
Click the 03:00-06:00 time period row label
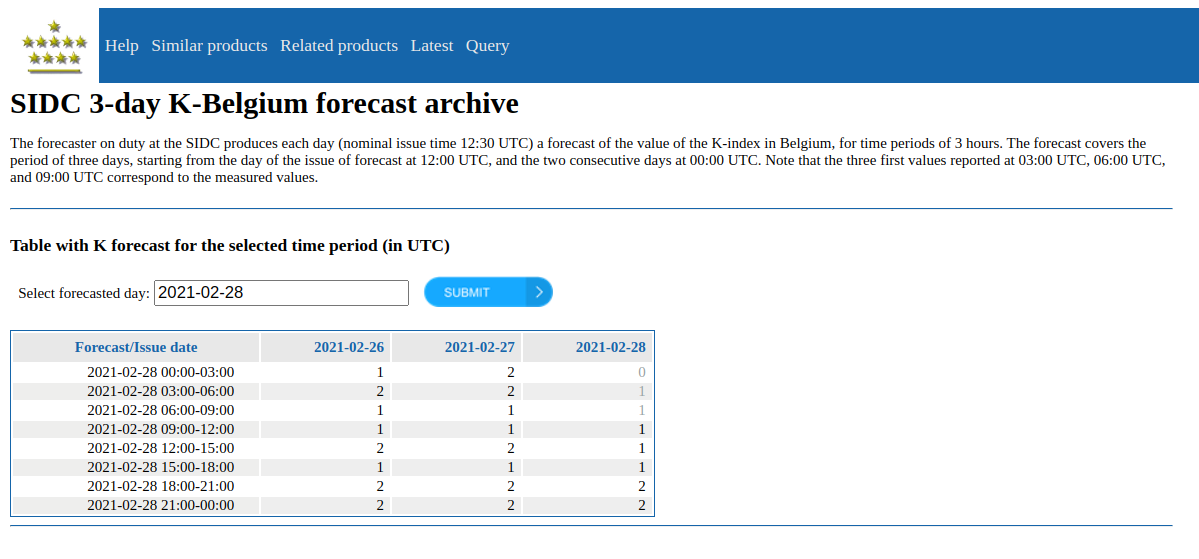click(x=160, y=391)
